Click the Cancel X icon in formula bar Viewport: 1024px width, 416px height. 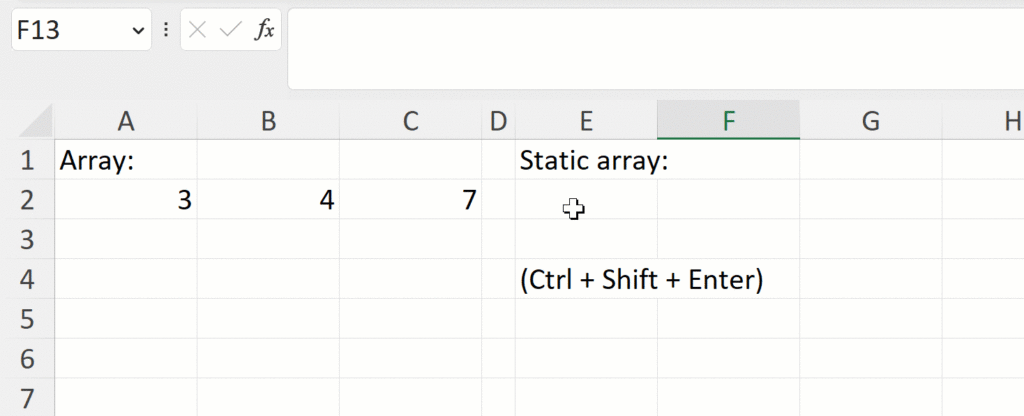point(197,30)
